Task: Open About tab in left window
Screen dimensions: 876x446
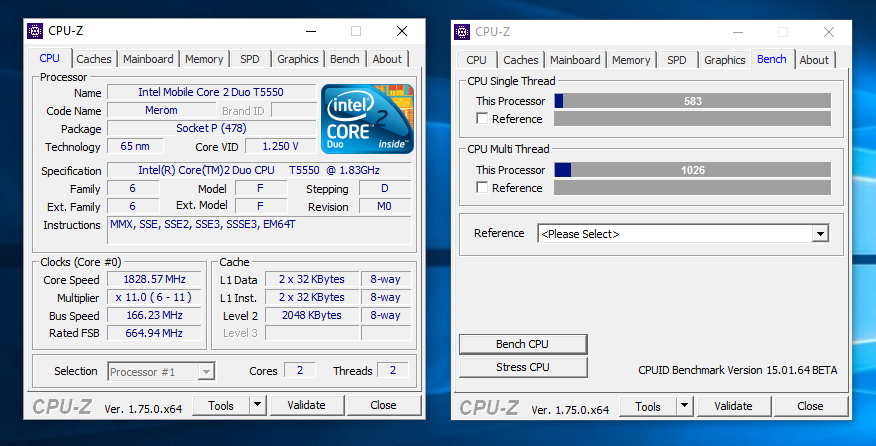Action: pyautogui.click(x=387, y=59)
